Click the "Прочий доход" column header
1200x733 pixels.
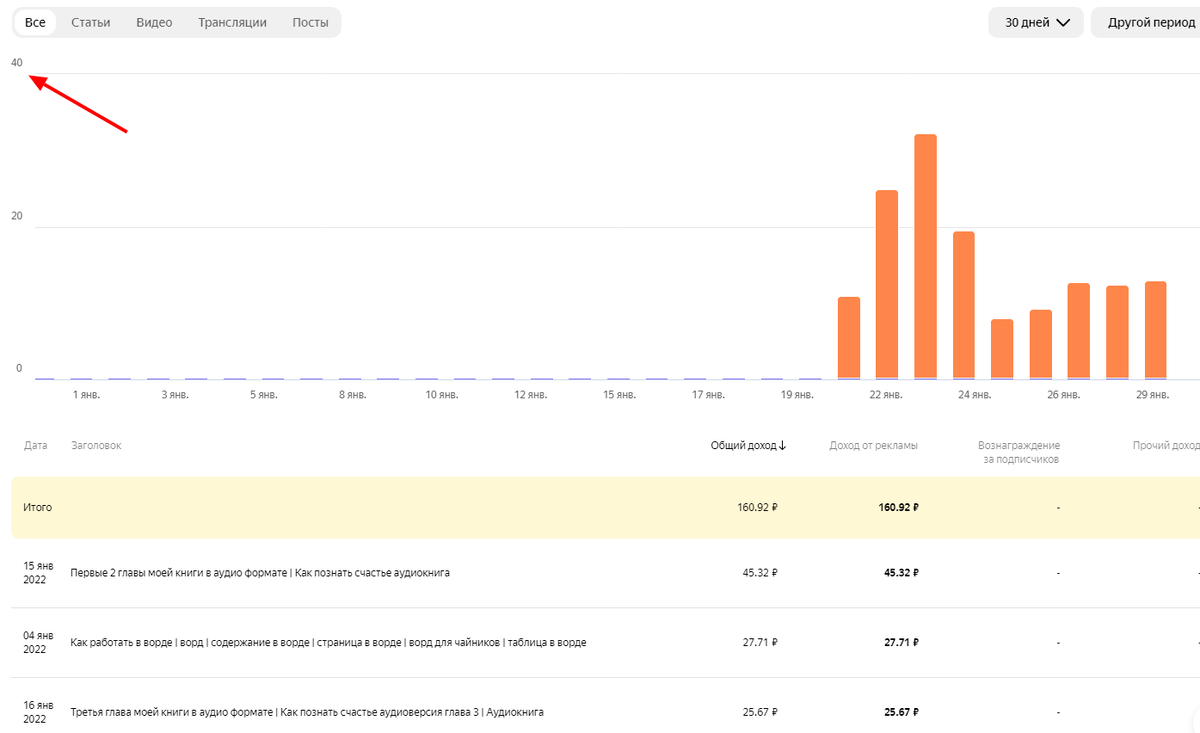pos(1166,446)
